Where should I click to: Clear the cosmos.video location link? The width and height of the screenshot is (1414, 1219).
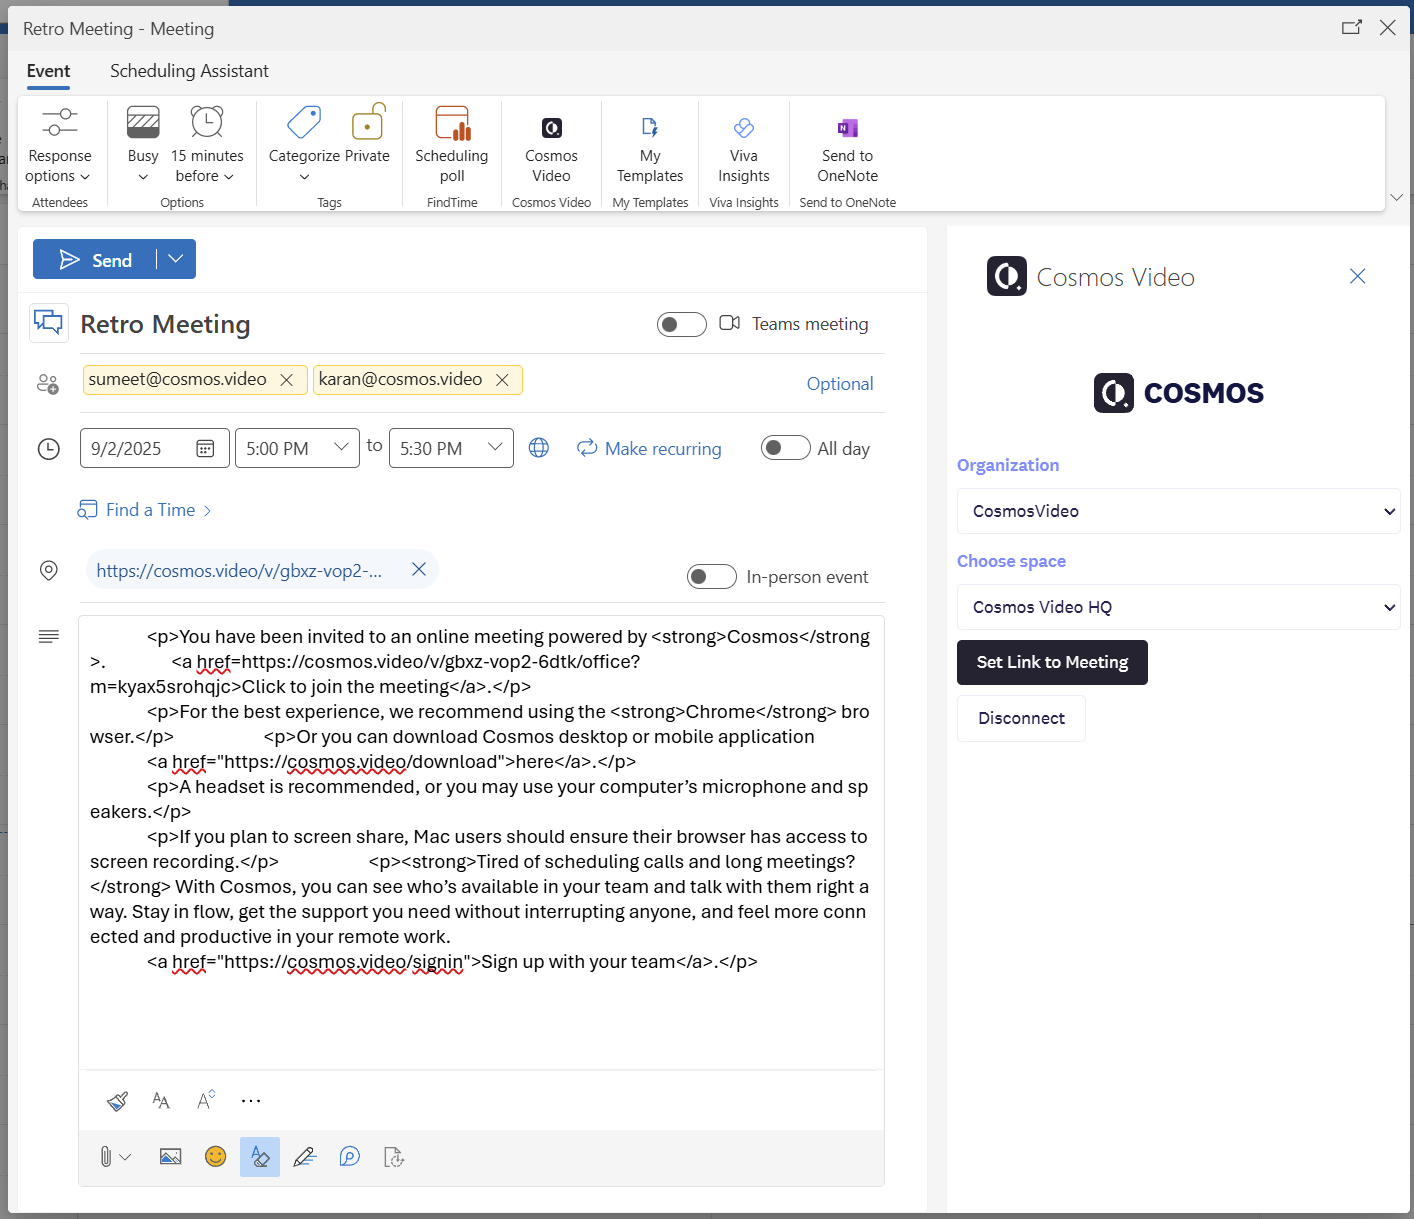pyautogui.click(x=419, y=569)
